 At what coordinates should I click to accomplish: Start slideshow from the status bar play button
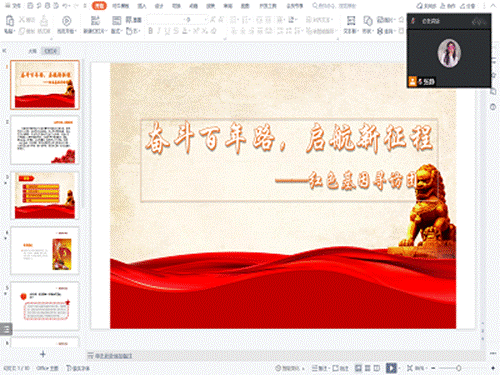coord(391,368)
